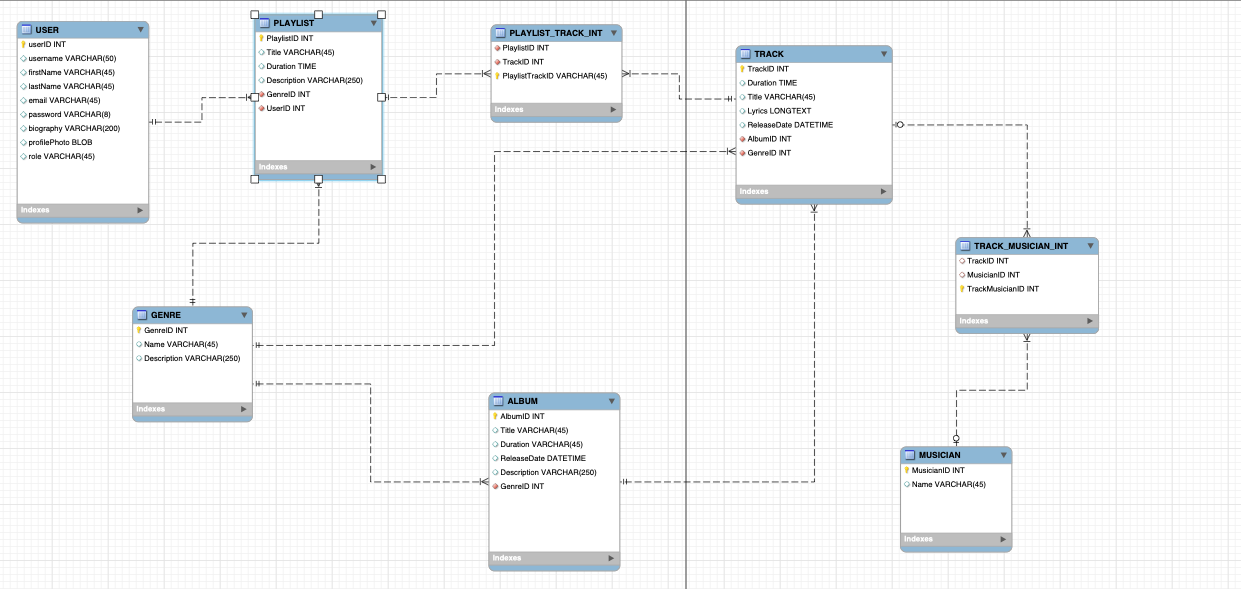Collapse the PLAYLIST_TRACK_INT table via header arrow

613,33
